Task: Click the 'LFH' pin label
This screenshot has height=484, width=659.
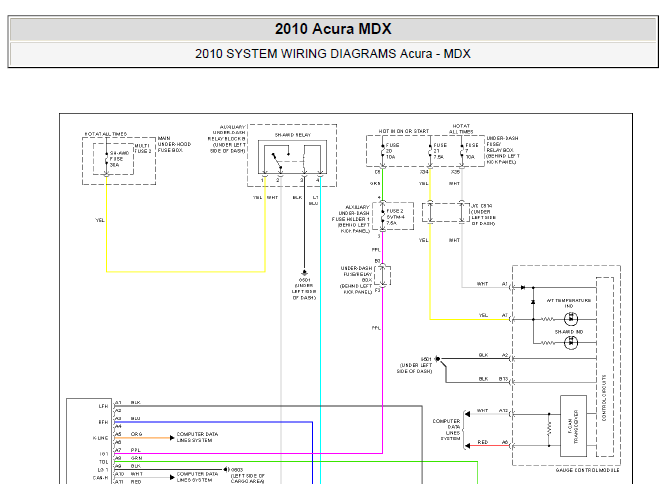Action: point(103,406)
